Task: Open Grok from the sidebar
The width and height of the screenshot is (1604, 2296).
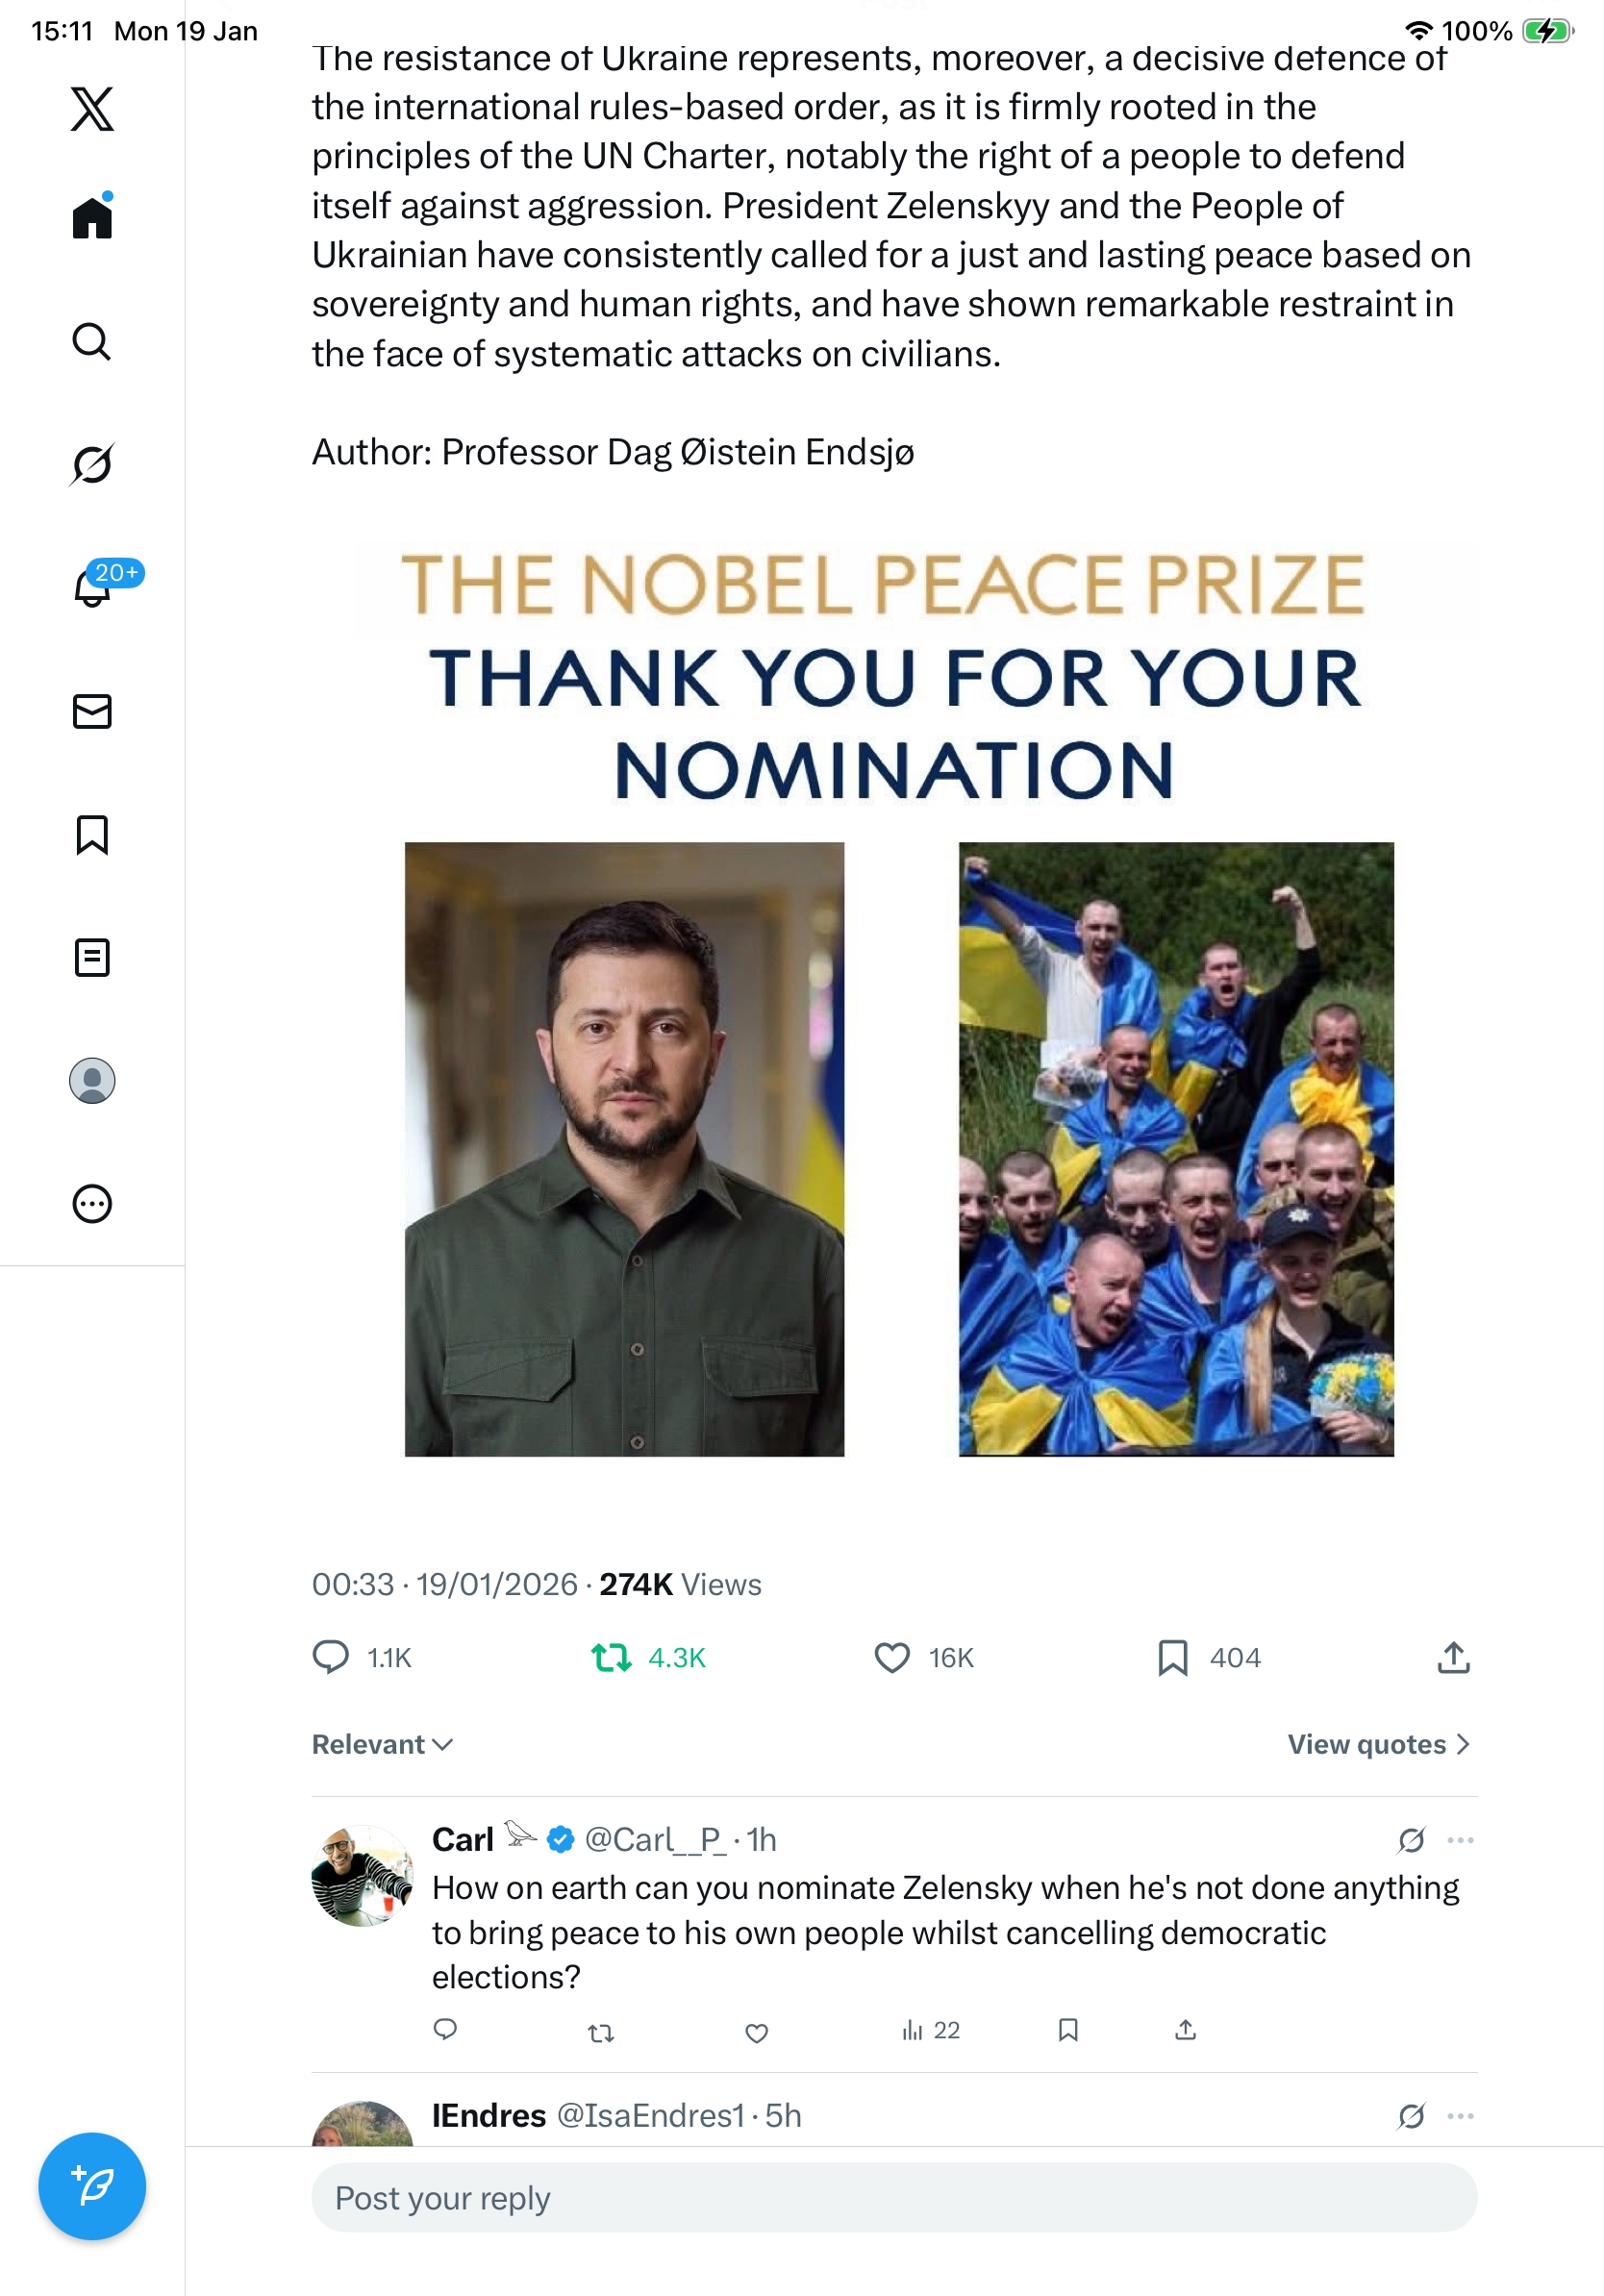Action: [x=92, y=464]
